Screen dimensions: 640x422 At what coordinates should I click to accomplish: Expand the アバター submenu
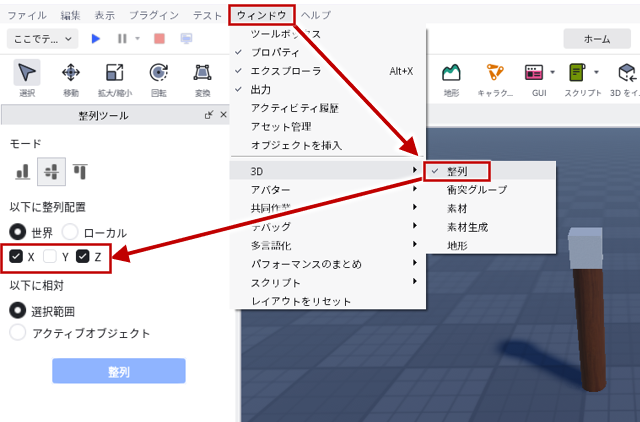328,190
